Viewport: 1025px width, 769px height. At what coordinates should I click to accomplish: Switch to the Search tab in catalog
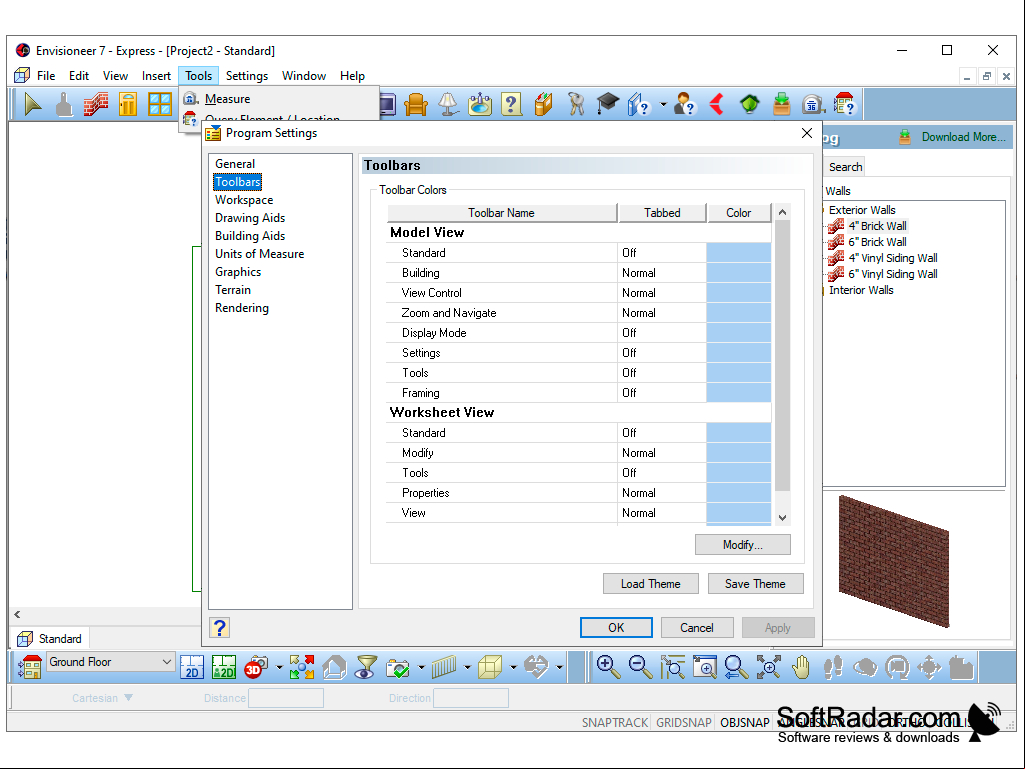pyautogui.click(x=845, y=167)
